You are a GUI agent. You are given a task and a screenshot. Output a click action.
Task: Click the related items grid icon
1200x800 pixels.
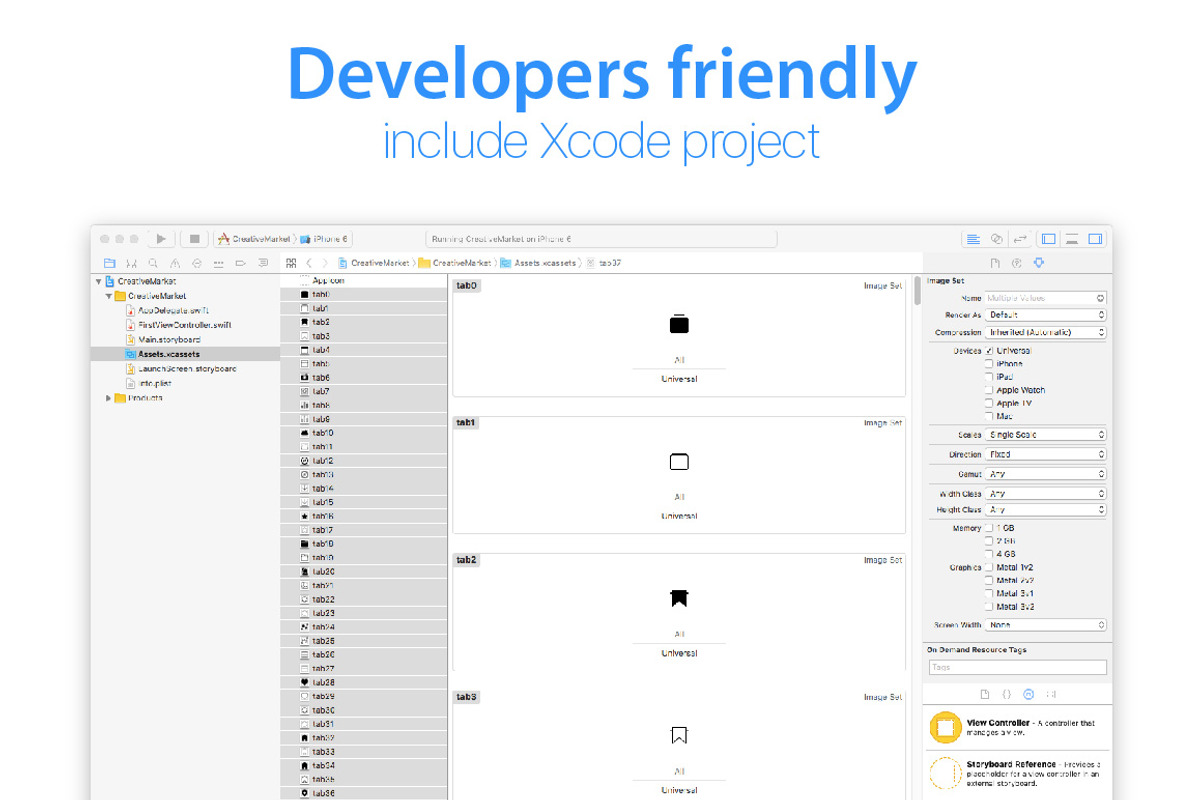(x=291, y=263)
